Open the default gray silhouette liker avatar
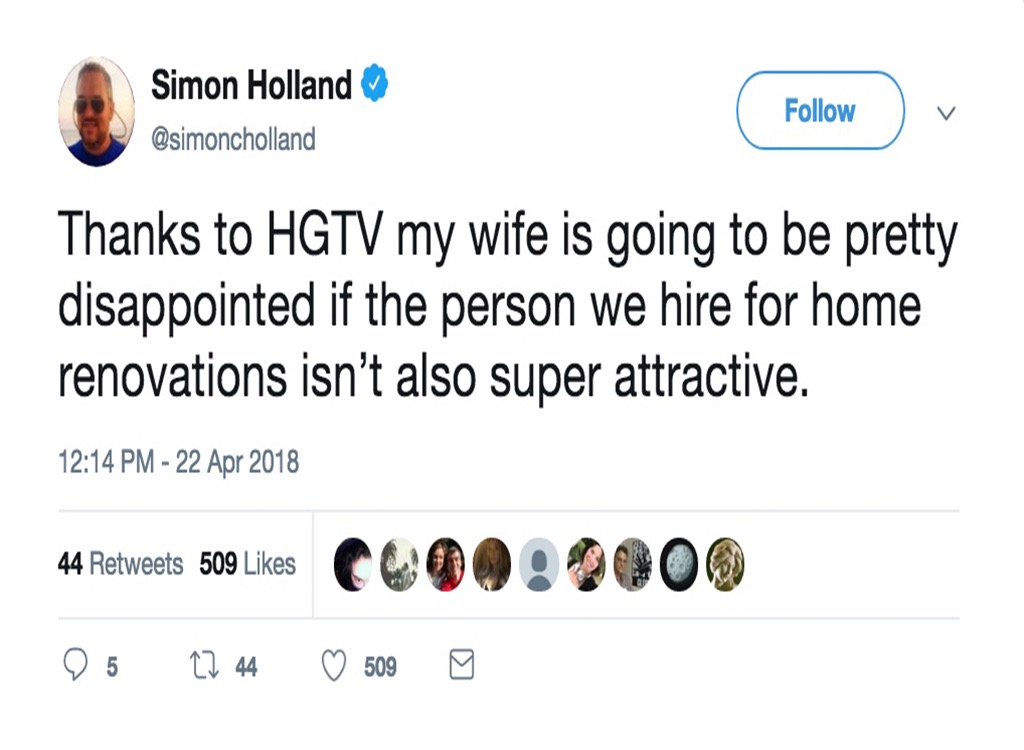 [x=539, y=565]
